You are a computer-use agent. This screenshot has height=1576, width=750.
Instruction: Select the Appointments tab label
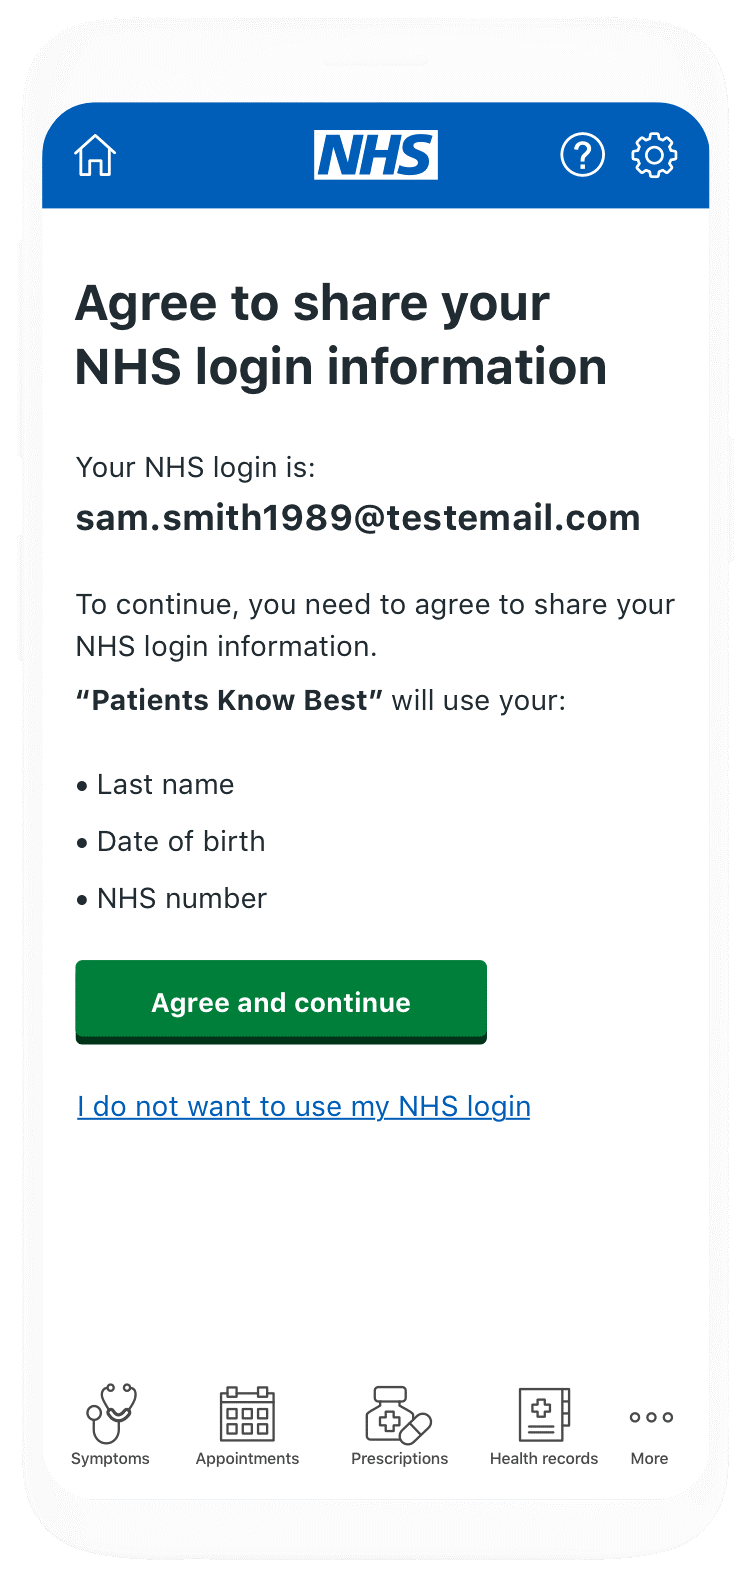pyautogui.click(x=247, y=1458)
